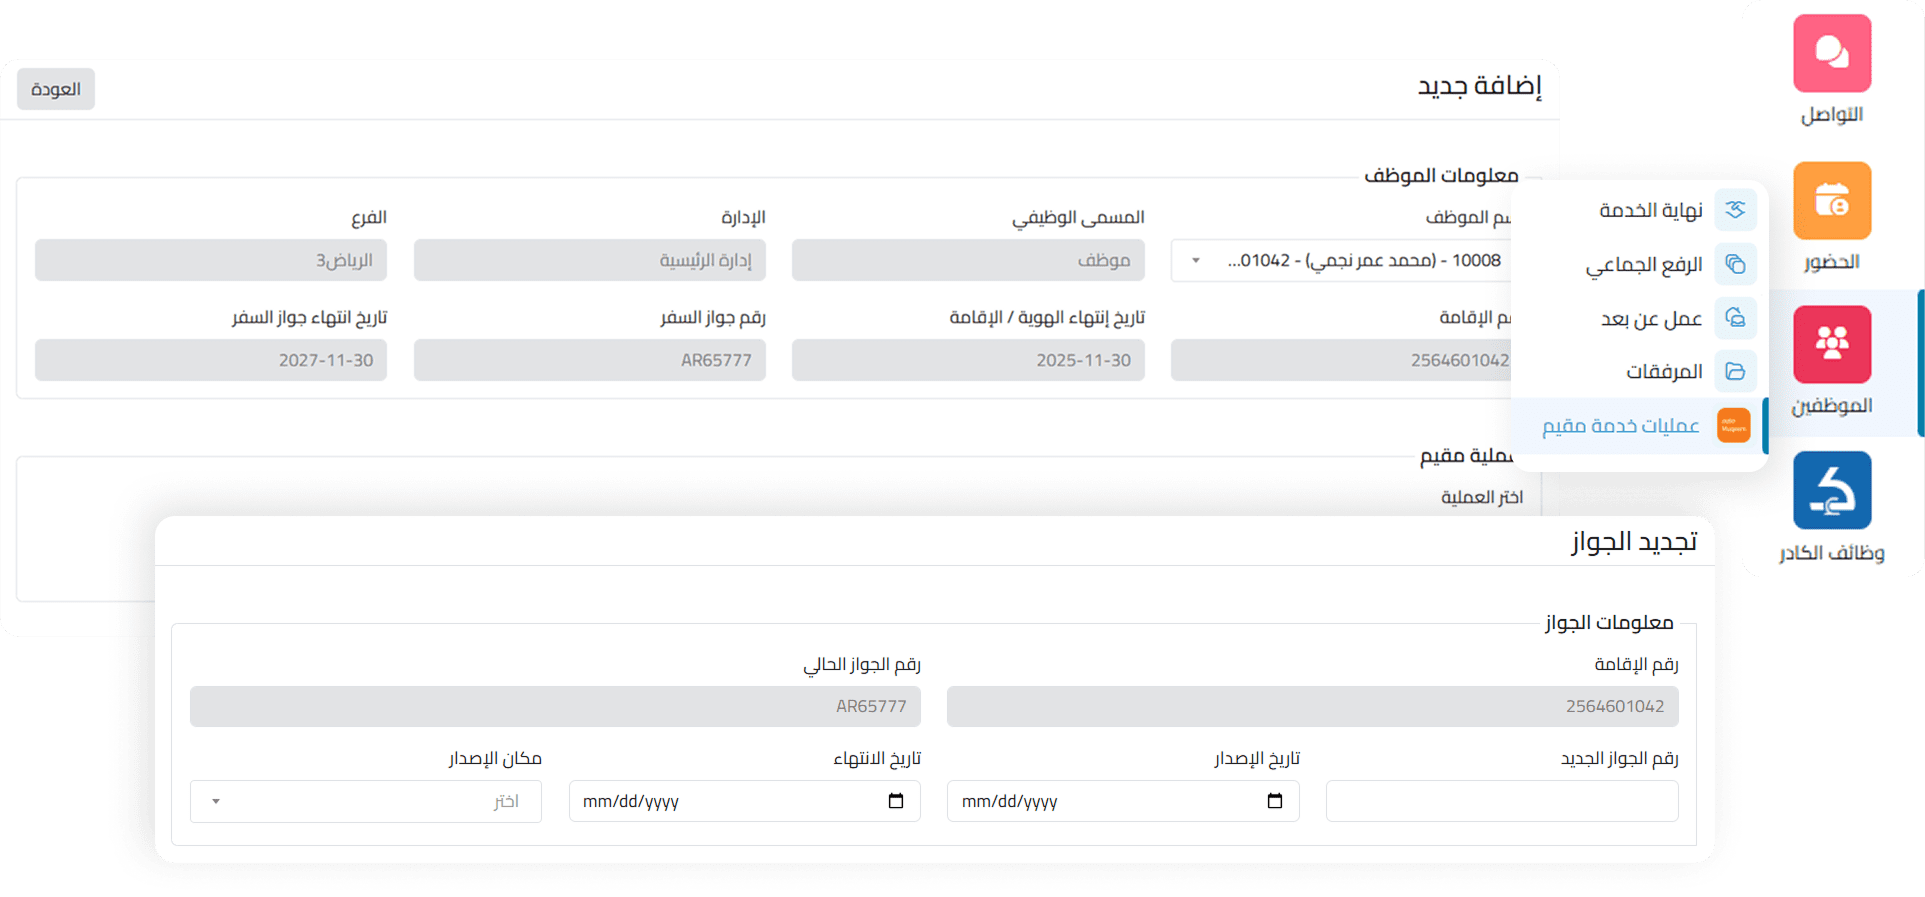Click the المرفقات attachments folder icon
This screenshot has height=897, width=1925.
click(x=1735, y=372)
